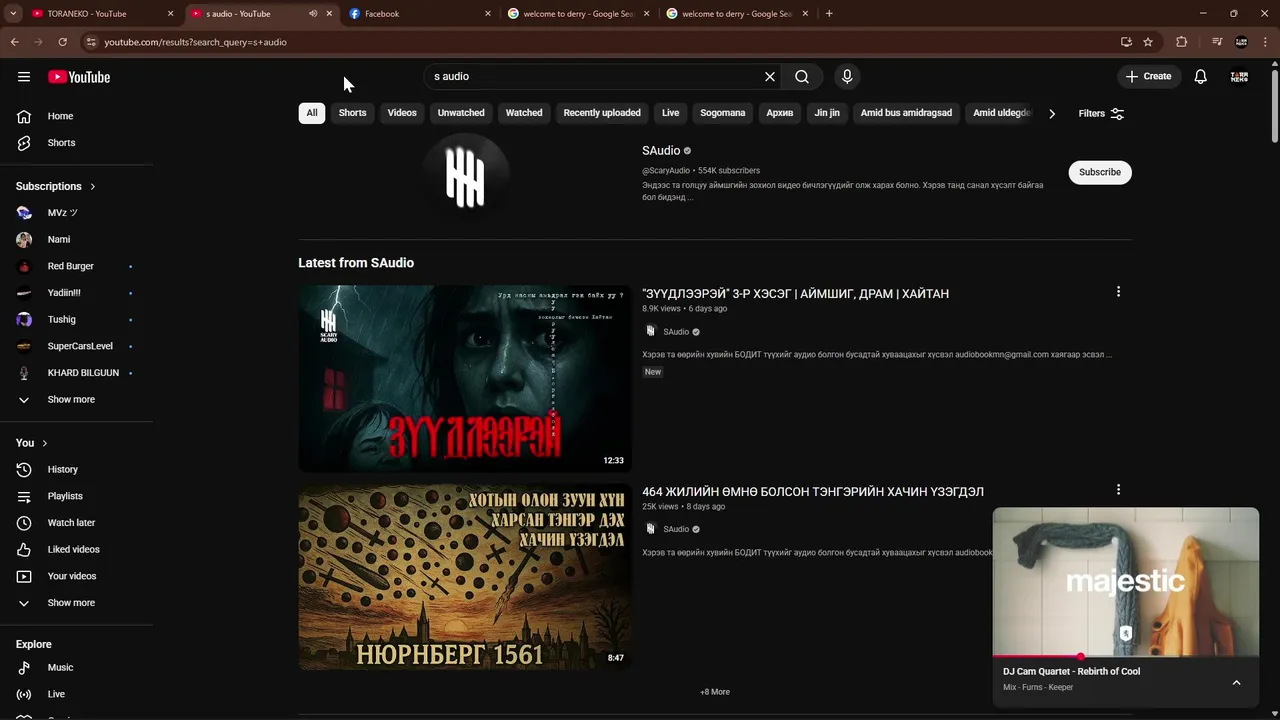The image size is (1280, 720).
Task: Open the account avatar menu
Action: [x=1240, y=77]
